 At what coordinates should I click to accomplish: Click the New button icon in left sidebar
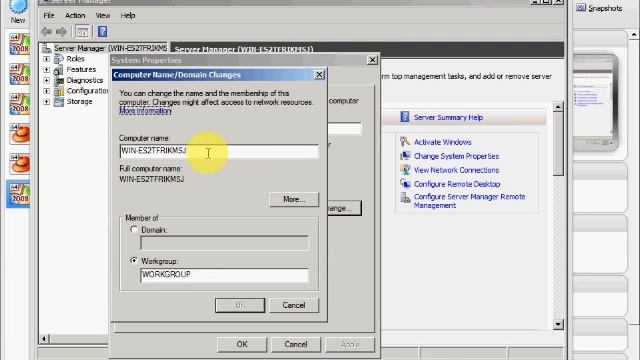click(18, 7)
